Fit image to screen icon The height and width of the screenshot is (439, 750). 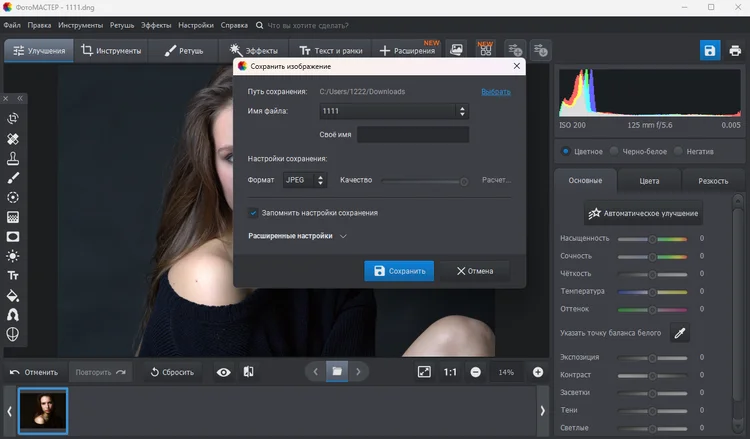424,372
